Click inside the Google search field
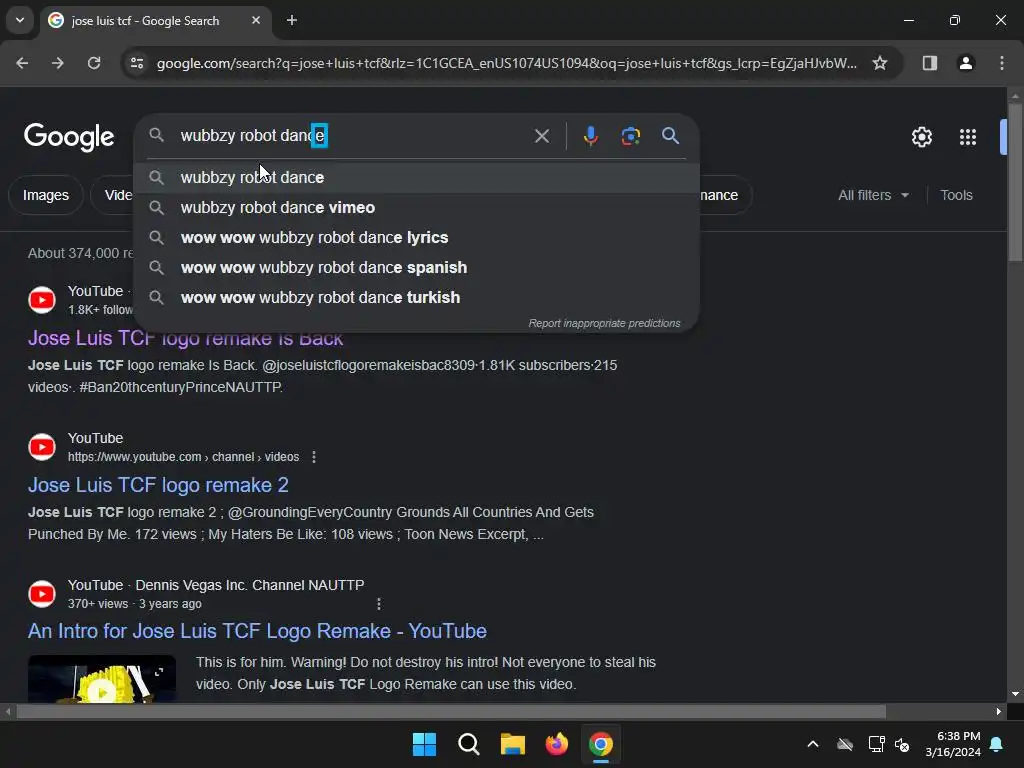 [x=353, y=136]
